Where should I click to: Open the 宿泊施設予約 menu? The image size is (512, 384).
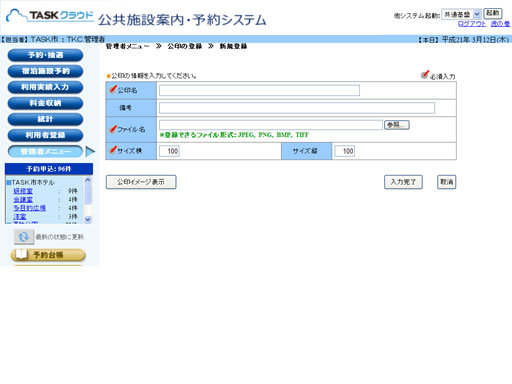45,71
